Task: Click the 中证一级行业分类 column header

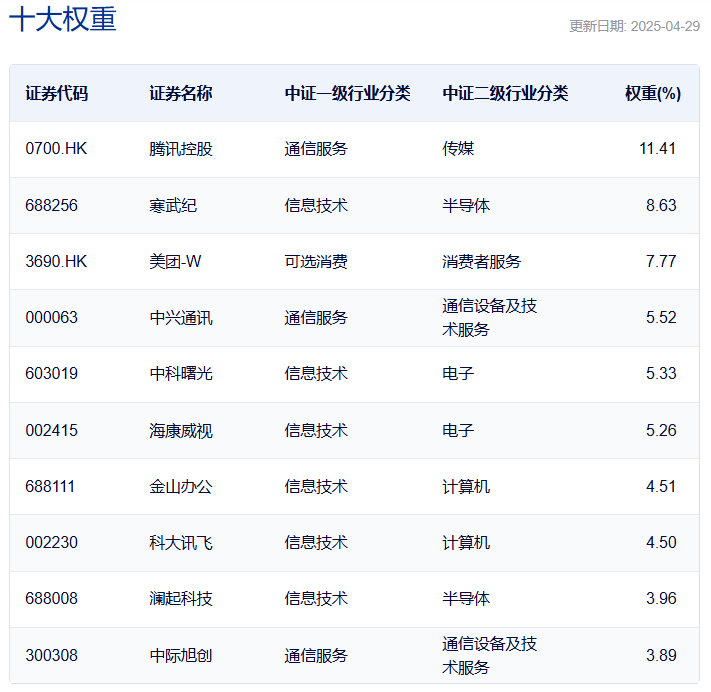Action: coord(347,93)
